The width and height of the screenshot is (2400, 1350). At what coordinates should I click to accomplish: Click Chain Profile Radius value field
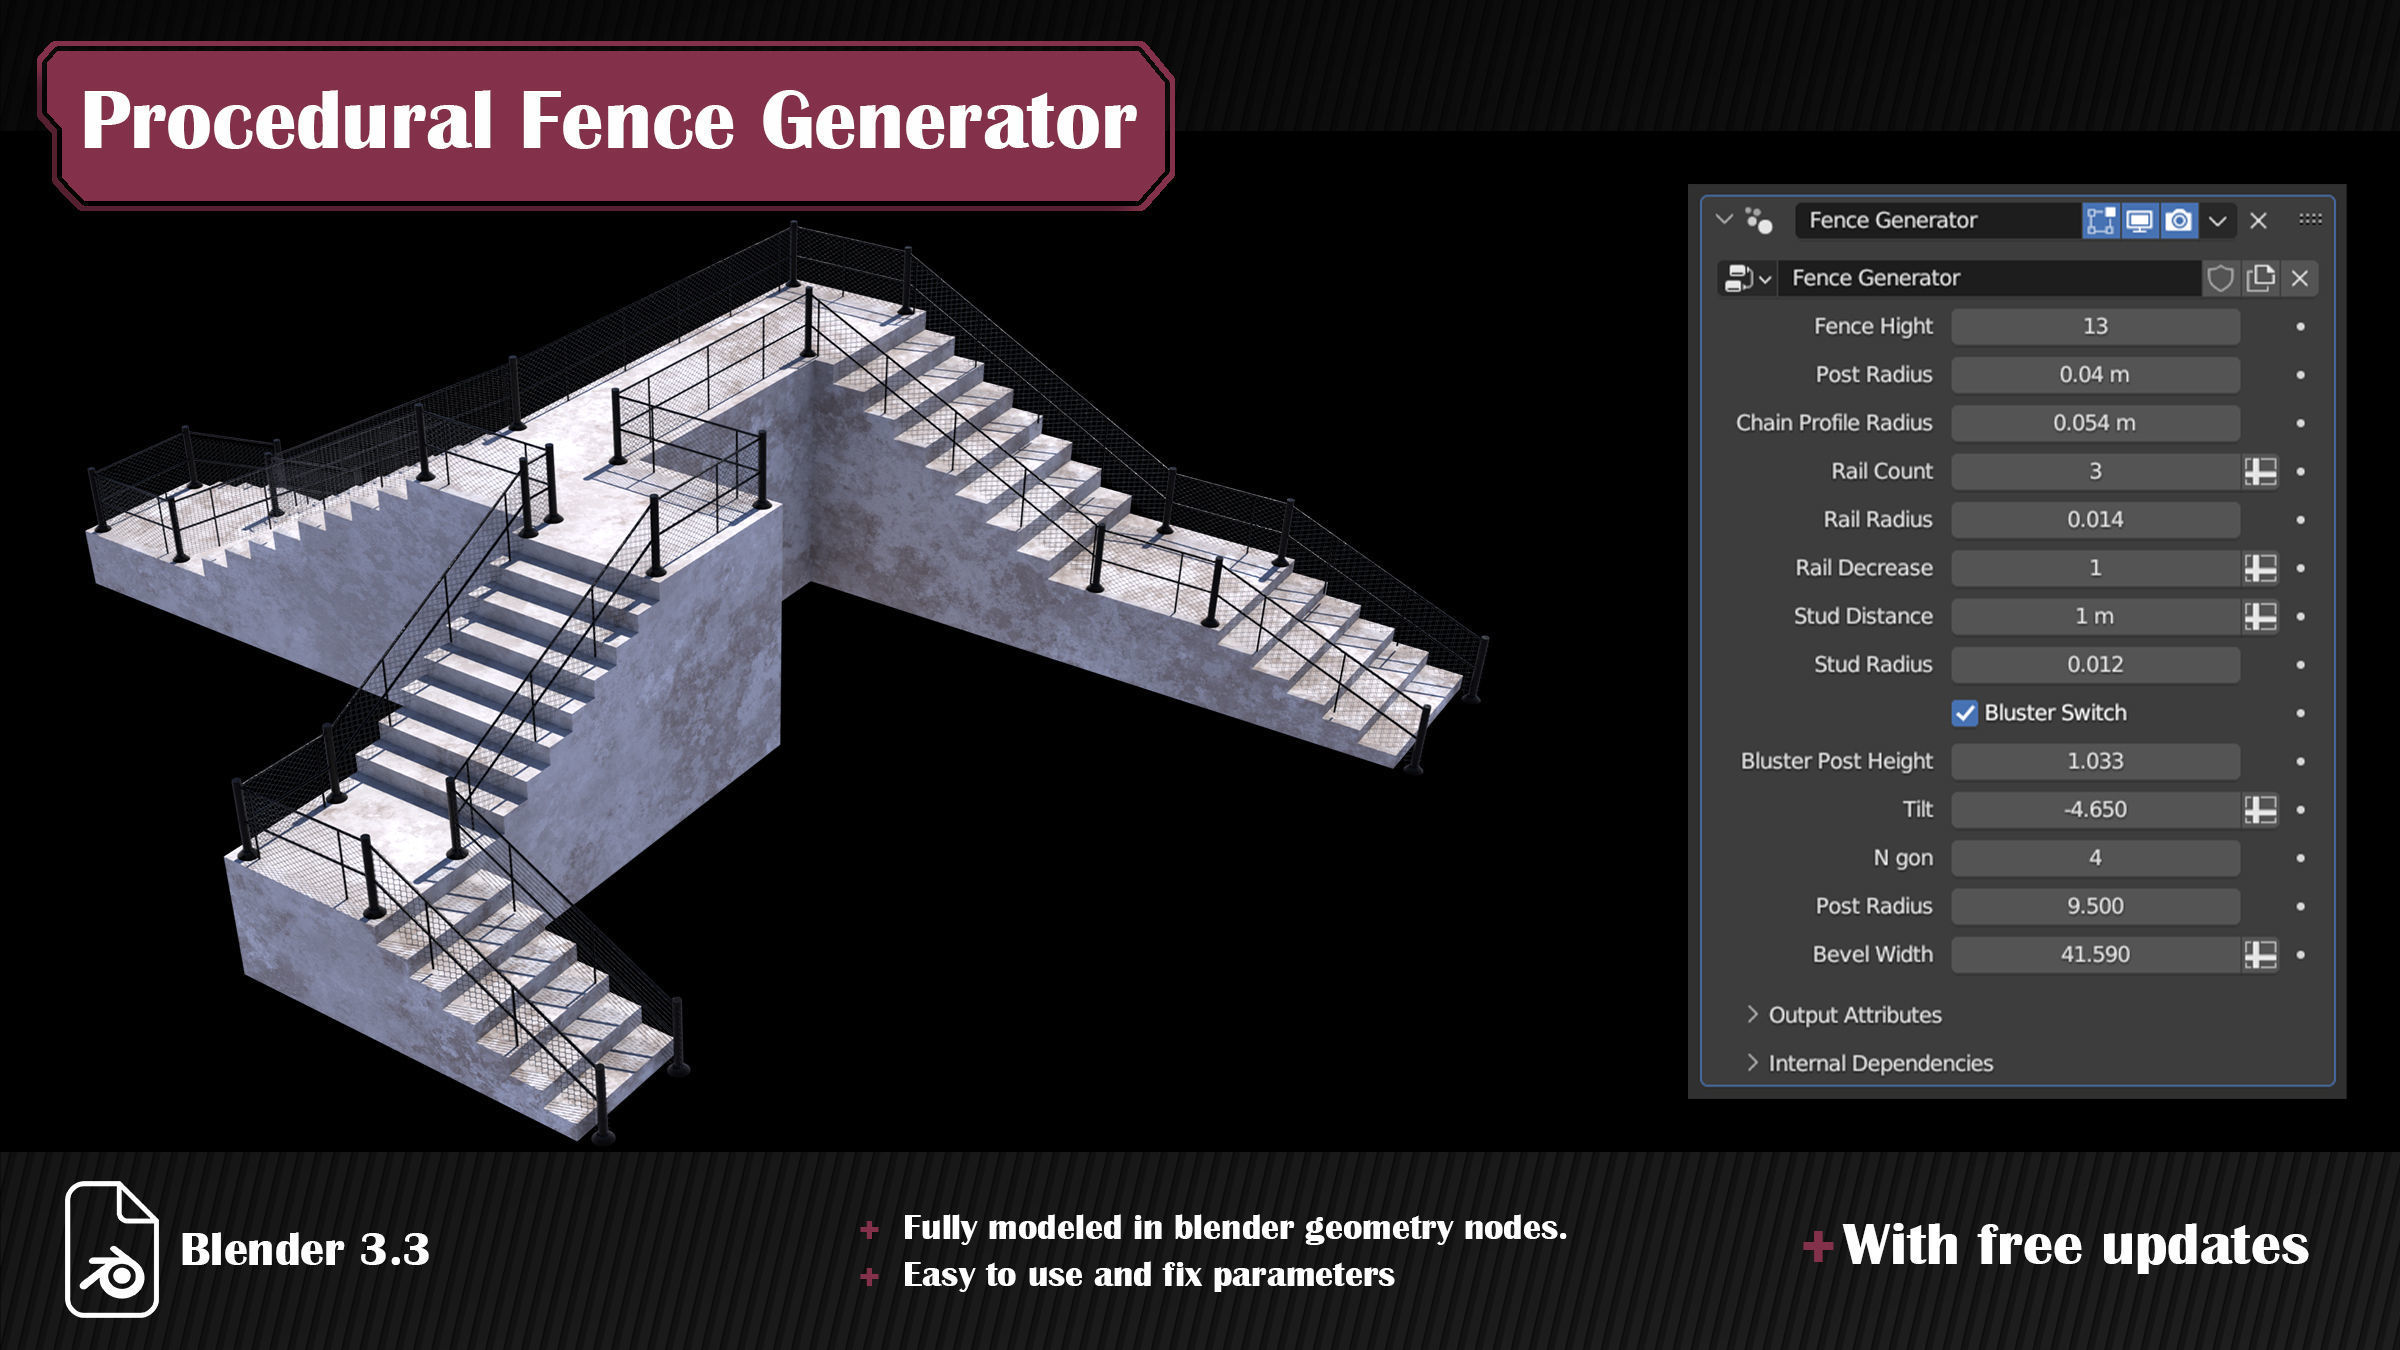pyautogui.click(x=2095, y=423)
